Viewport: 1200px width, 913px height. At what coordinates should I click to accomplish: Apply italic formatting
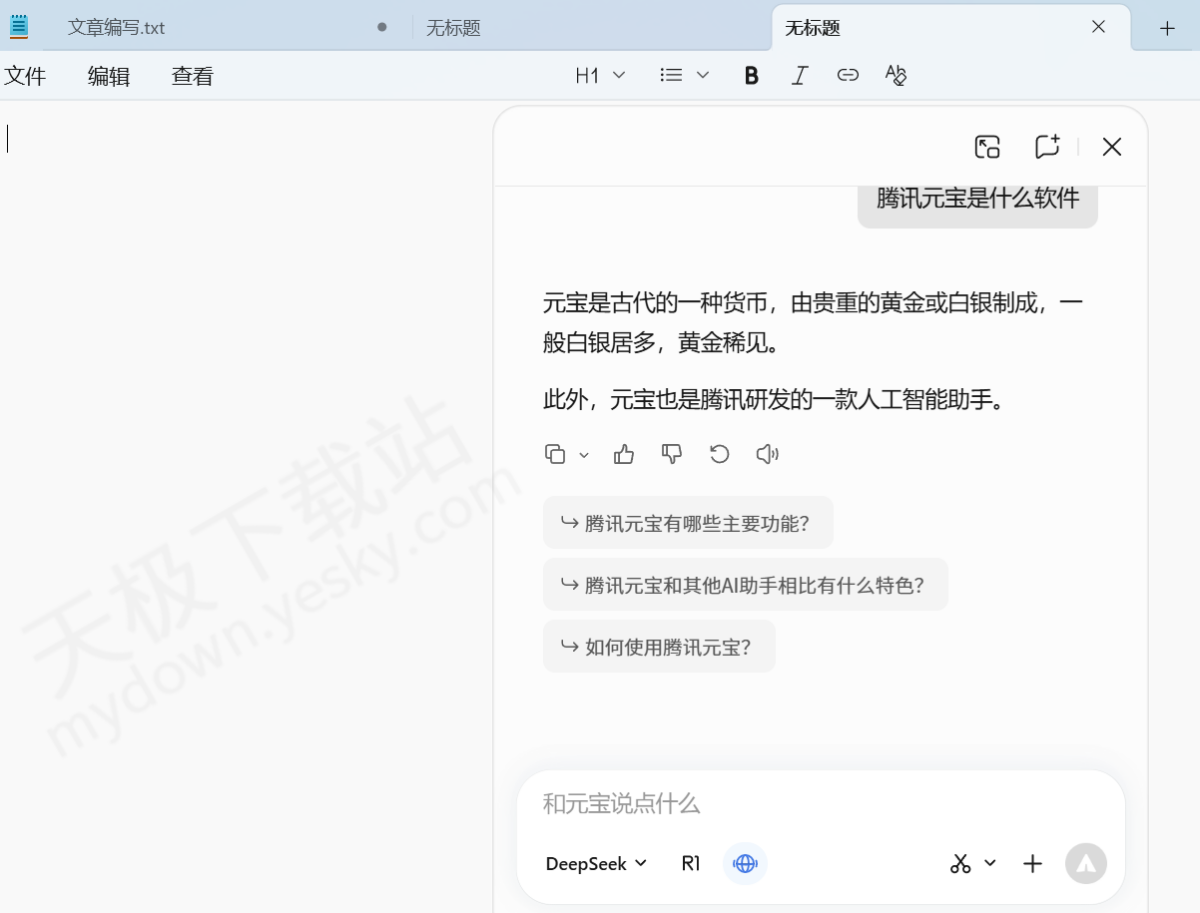pyautogui.click(x=799, y=74)
